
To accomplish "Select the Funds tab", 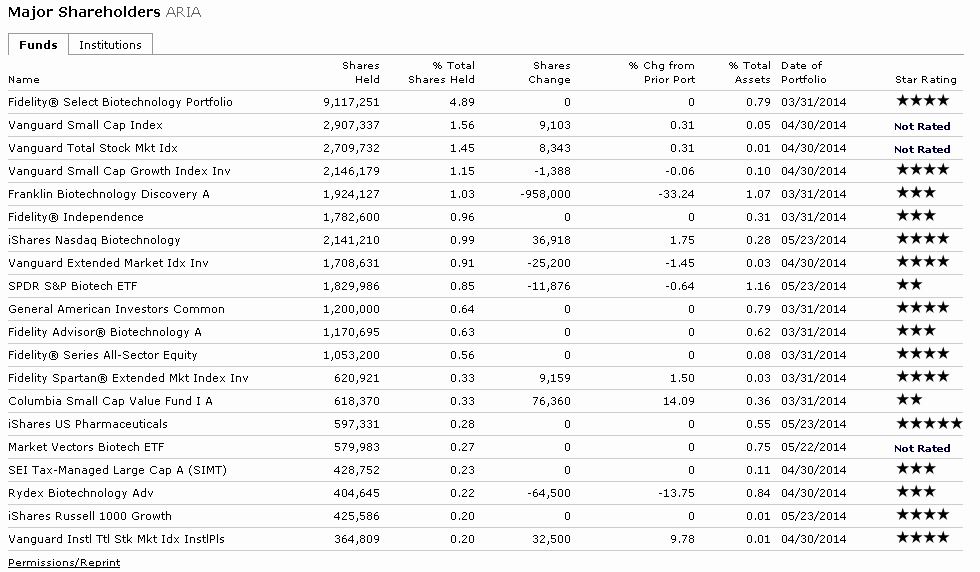I will click(38, 45).
